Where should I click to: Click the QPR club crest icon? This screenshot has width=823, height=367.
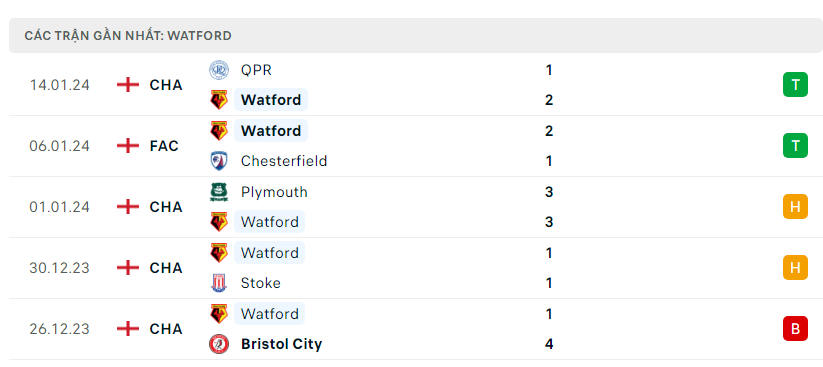[218, 70]
